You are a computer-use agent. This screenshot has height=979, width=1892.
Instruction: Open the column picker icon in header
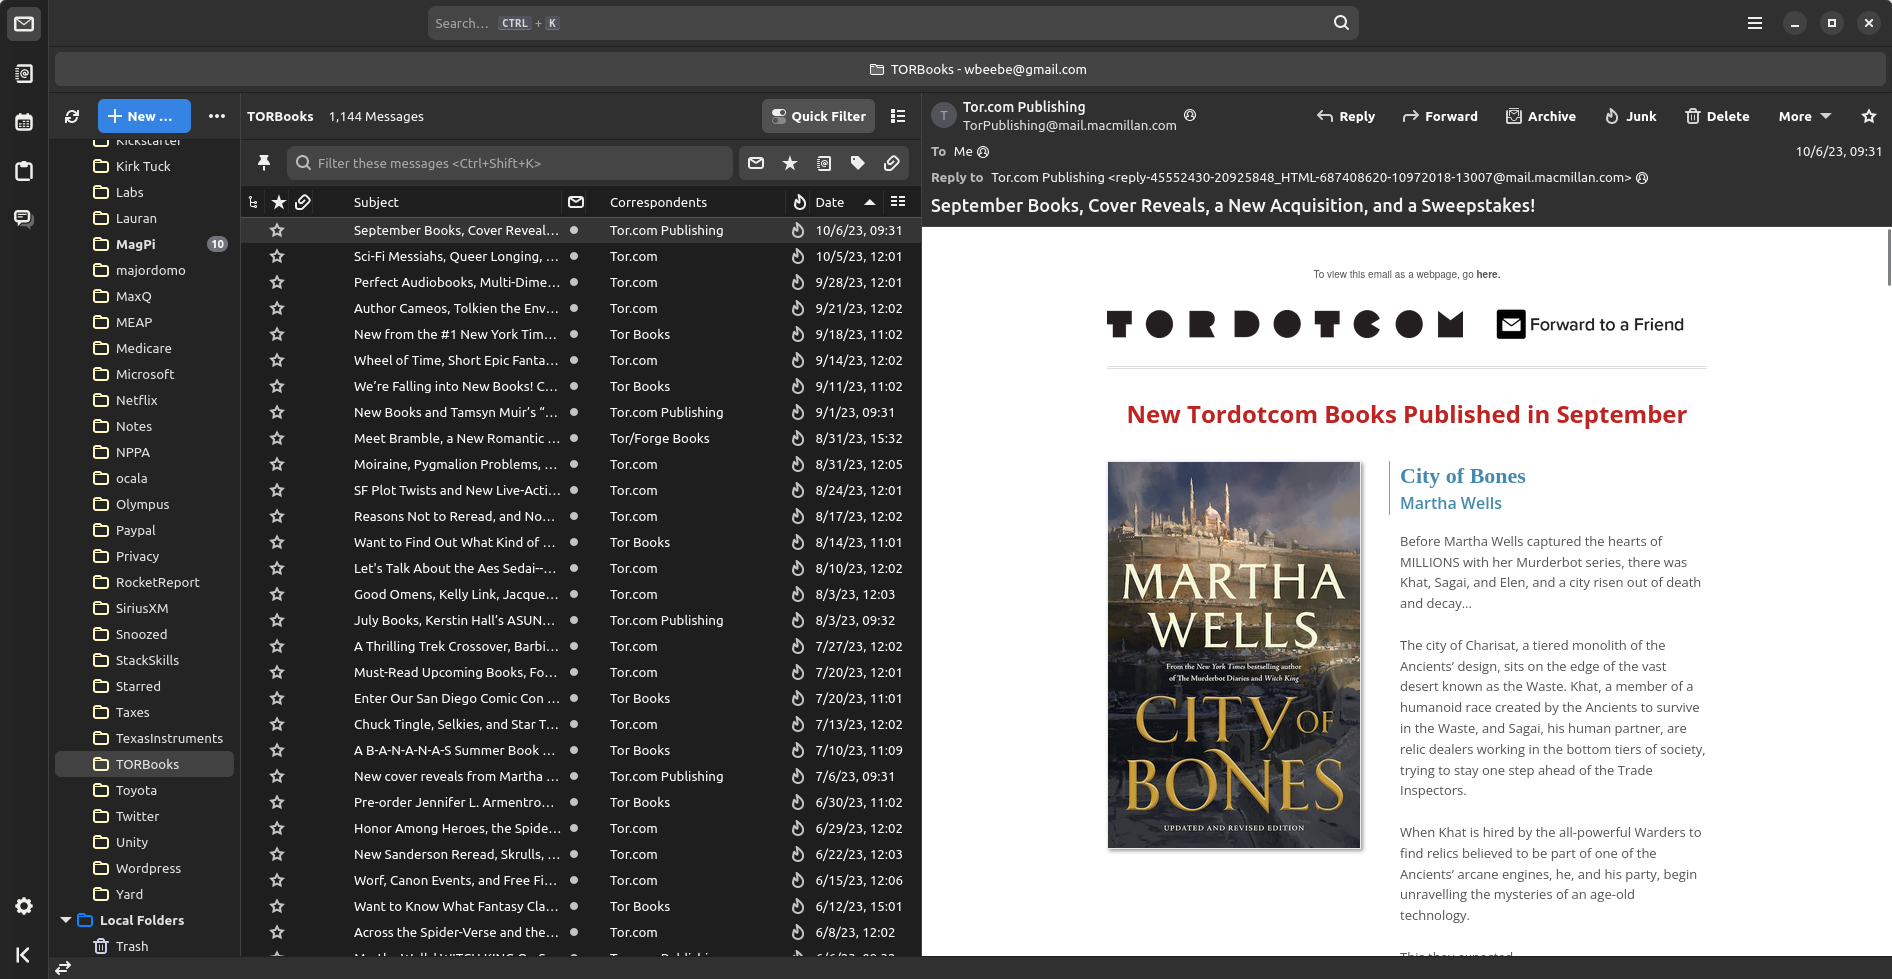tap(898, 202)
